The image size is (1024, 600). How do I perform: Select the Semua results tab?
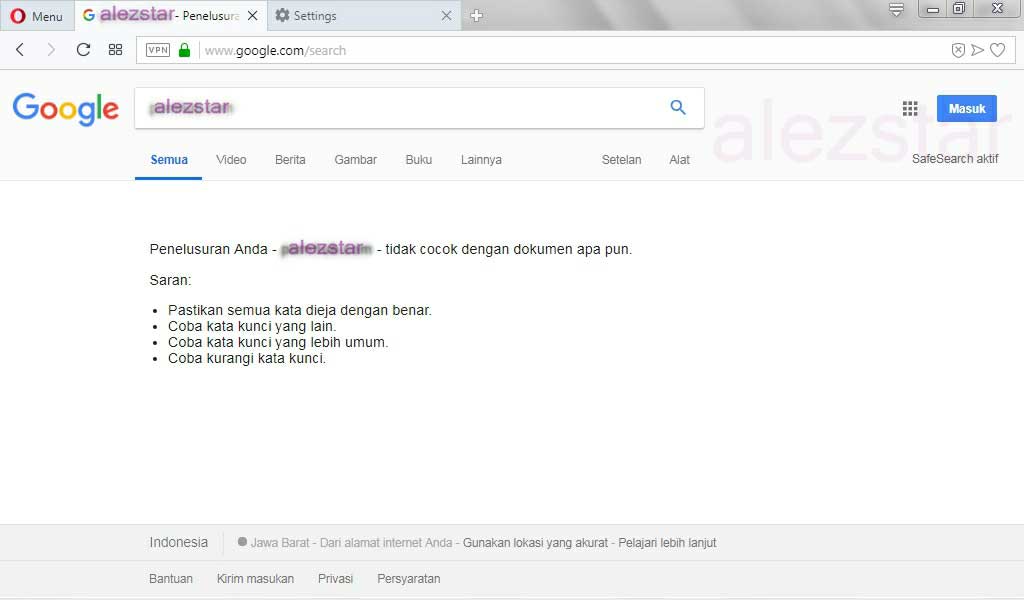point(169,160)
